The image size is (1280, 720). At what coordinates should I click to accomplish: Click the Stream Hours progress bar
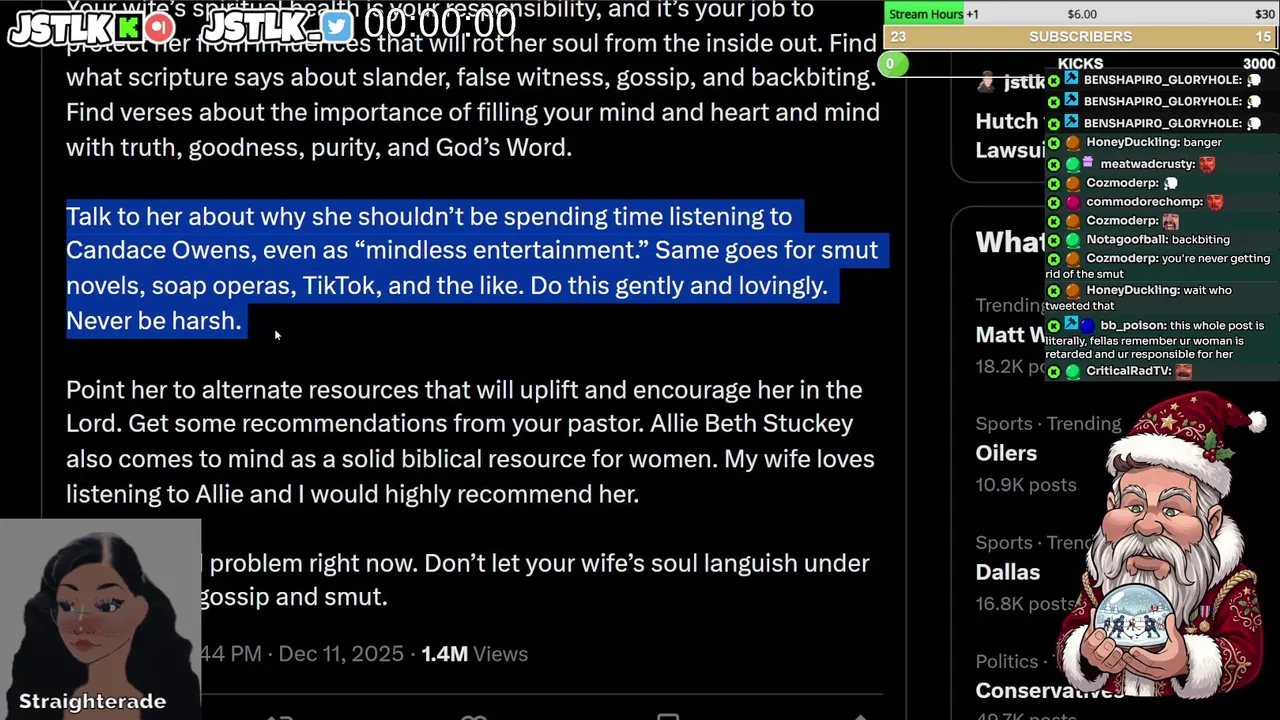pyautogui.click(x=1081, y=14)
